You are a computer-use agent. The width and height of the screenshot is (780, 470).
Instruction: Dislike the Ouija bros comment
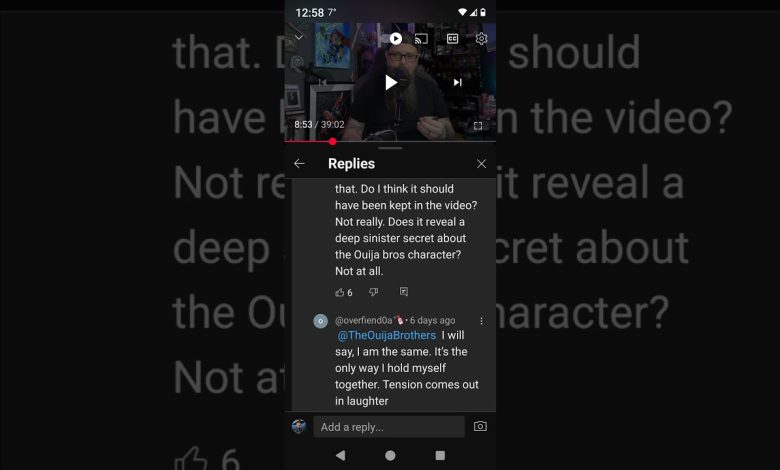click(373, 292)
